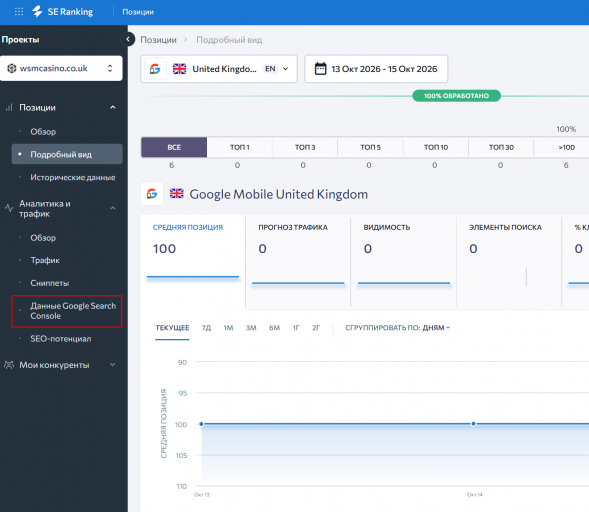
Task: Click the Окт 14 chart data point
Action: pyautogui.click(x=473, y=424)
